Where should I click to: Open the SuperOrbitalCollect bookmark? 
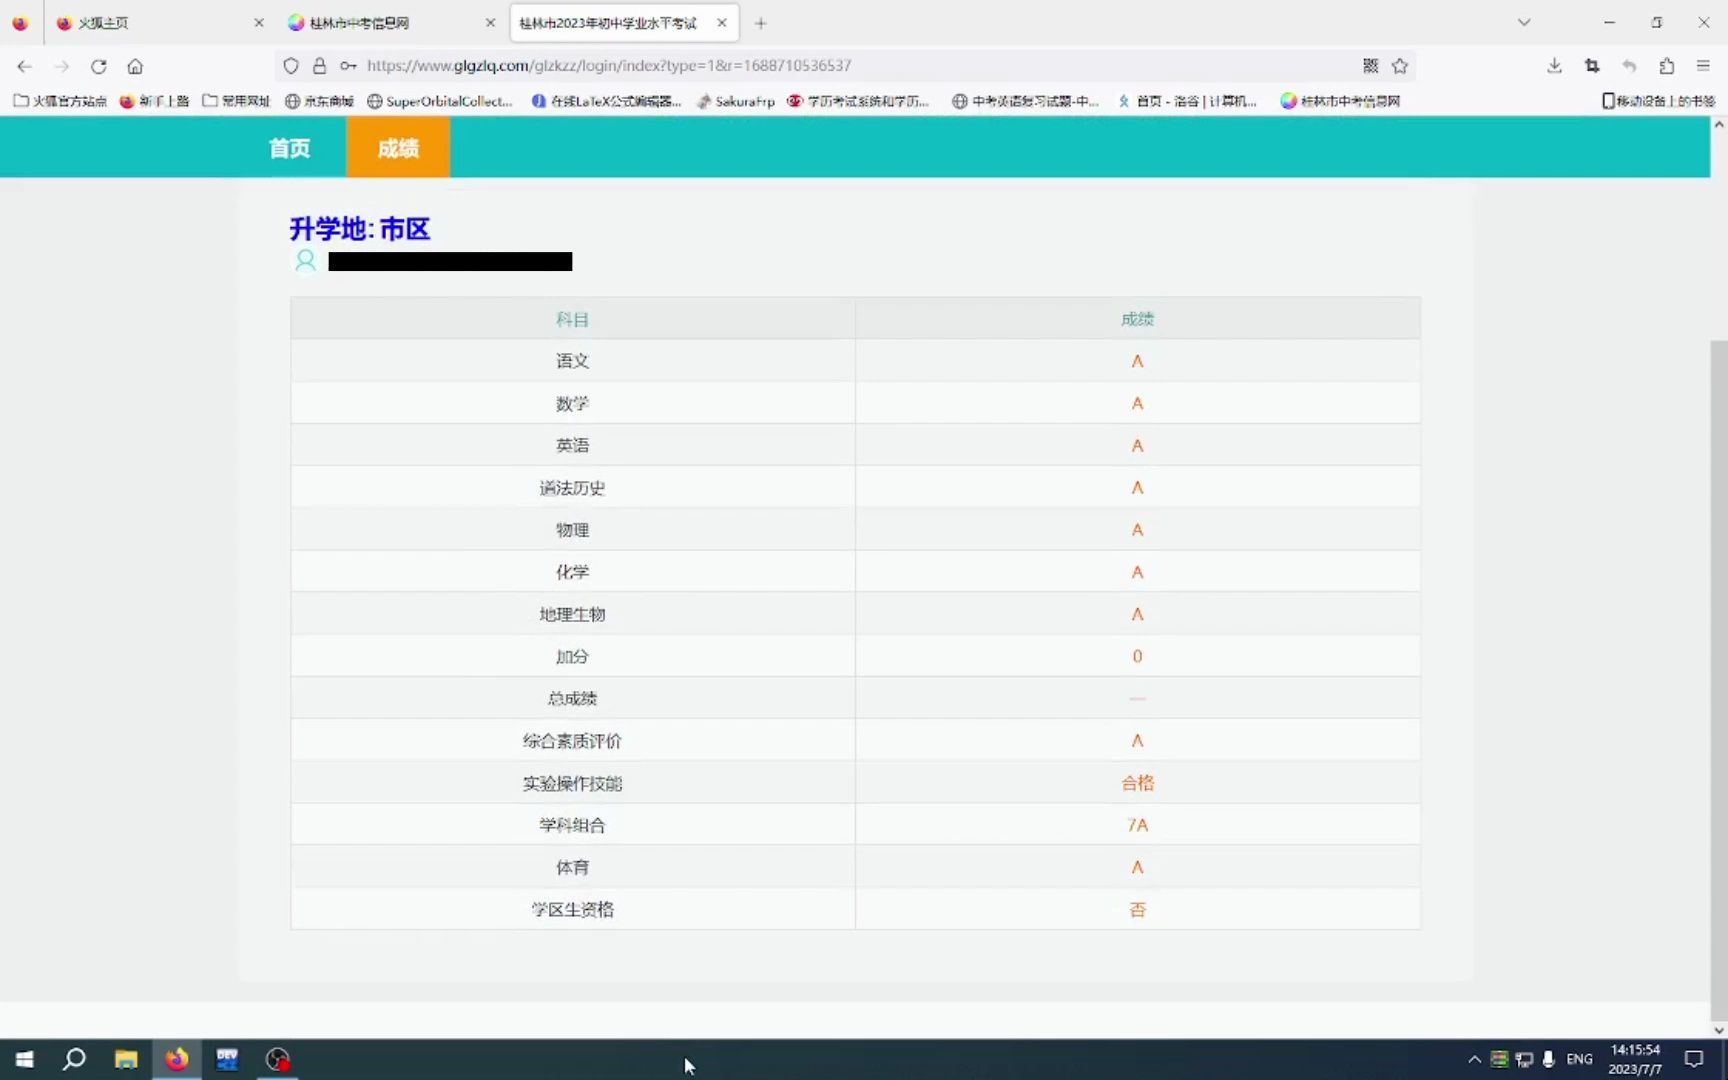pos(440,101)
